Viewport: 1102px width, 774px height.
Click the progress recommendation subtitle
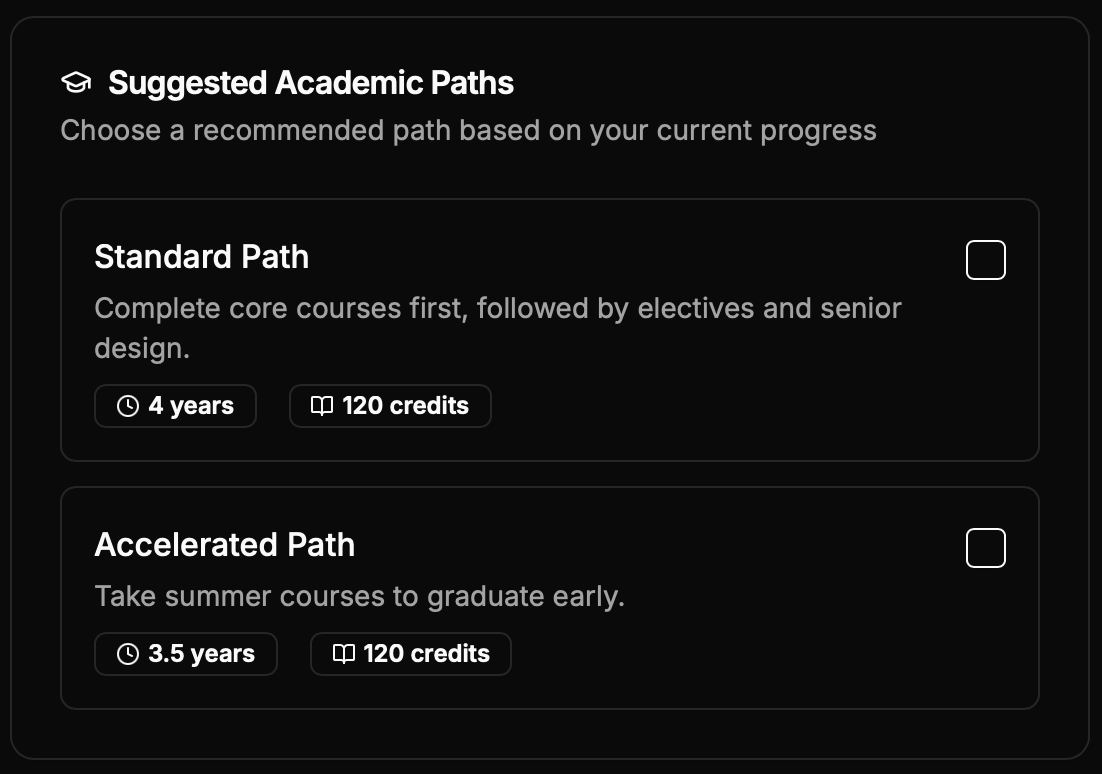[469, 130]
